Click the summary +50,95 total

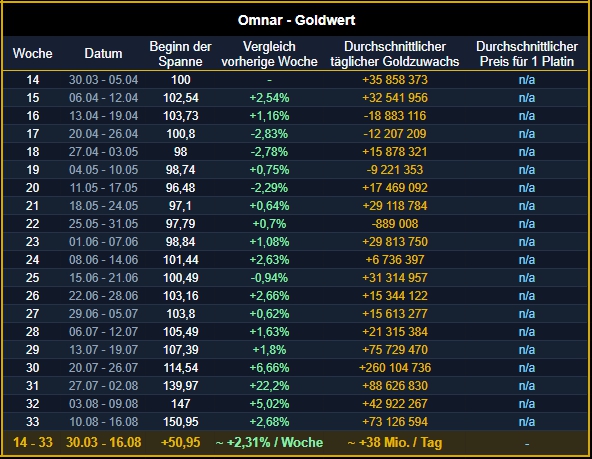coord(180,442)
